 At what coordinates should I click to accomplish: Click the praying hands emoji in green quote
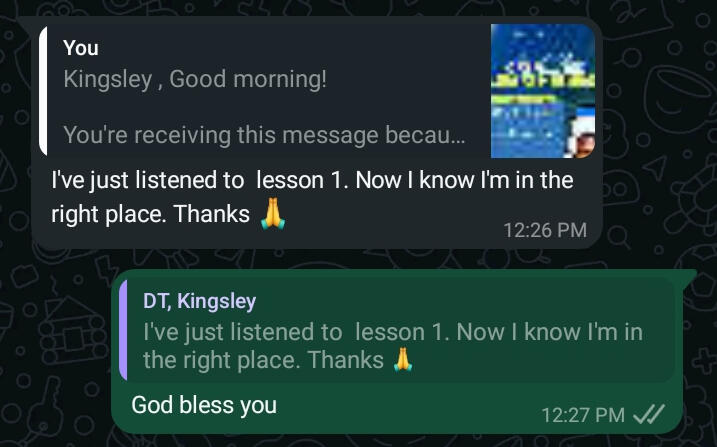pyautogui.click(x=403, y=360)
